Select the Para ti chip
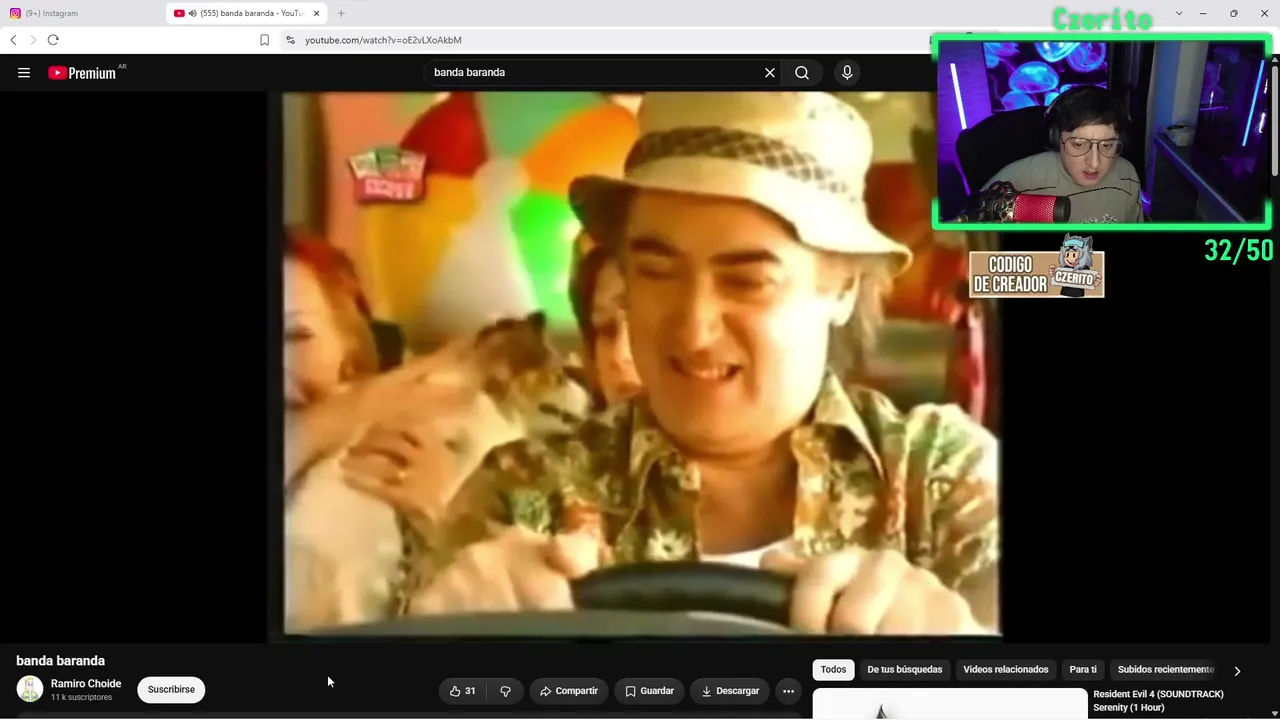The width and height of the screenshot is (1280, 720). (1083, 670)
